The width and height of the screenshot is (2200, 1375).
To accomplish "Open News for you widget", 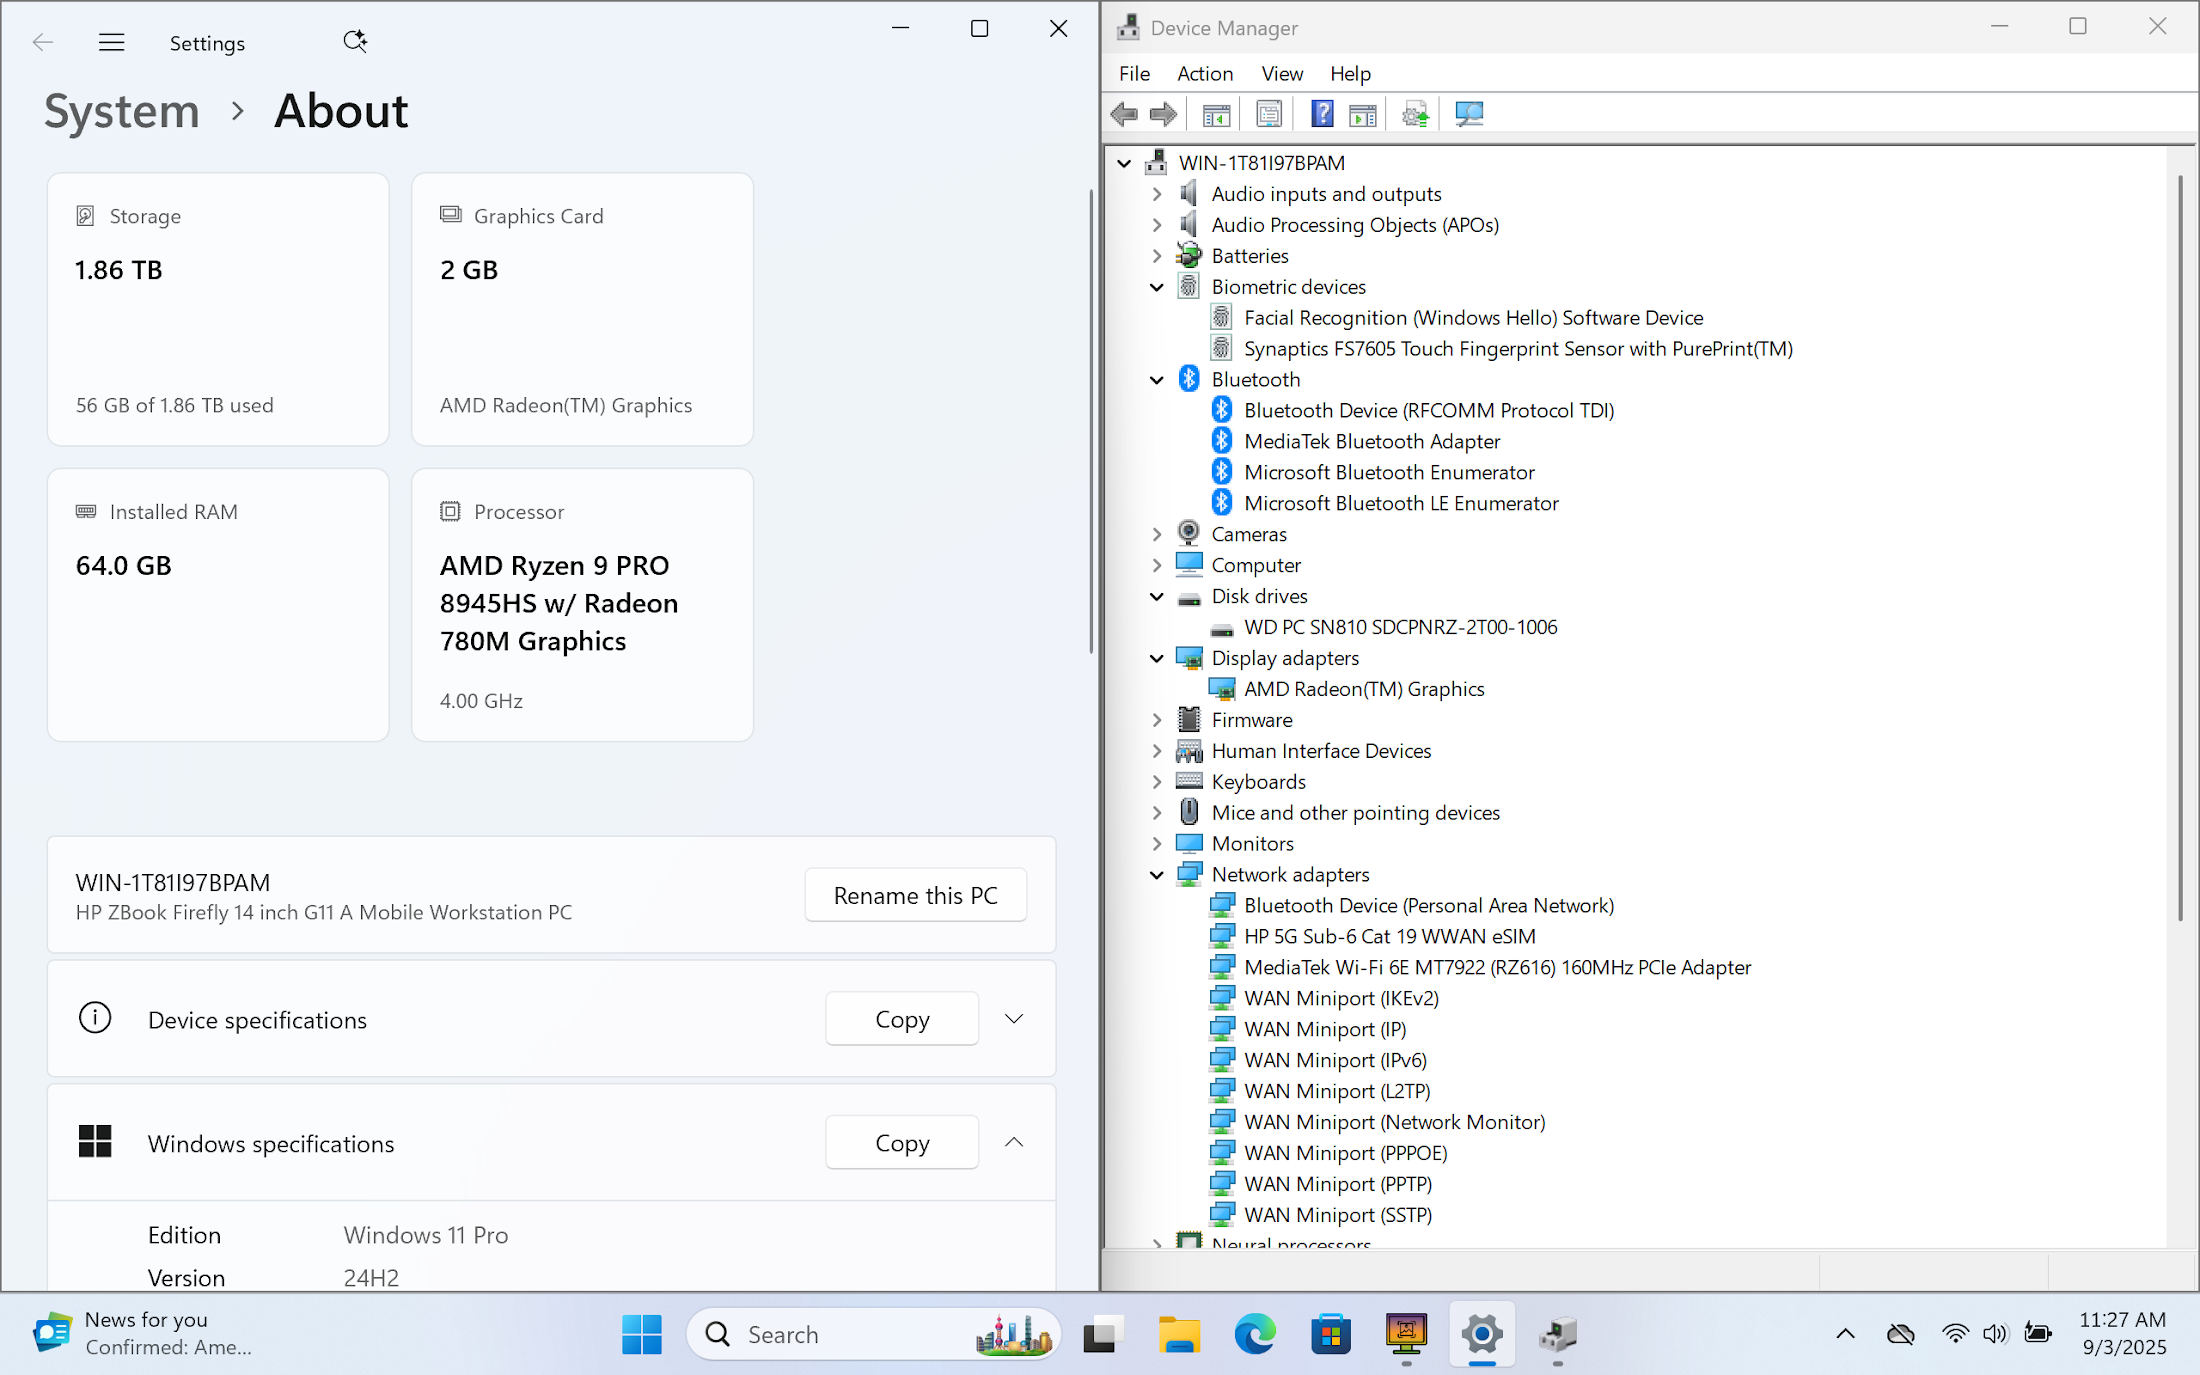I will (x=142, y=1334).
